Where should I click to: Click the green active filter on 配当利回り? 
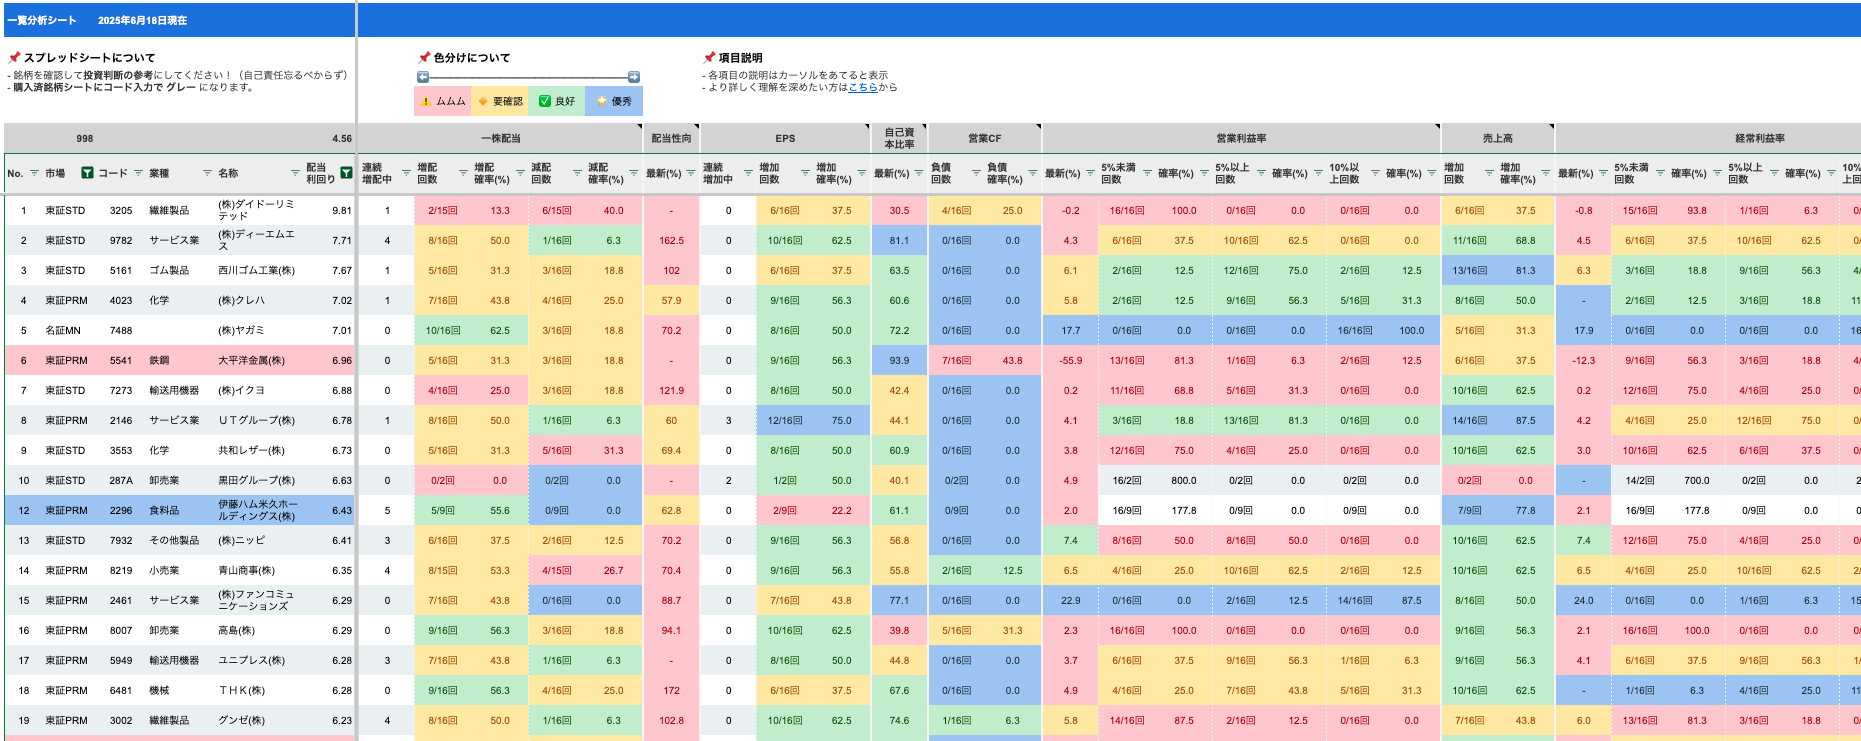(x=346, y=173)
